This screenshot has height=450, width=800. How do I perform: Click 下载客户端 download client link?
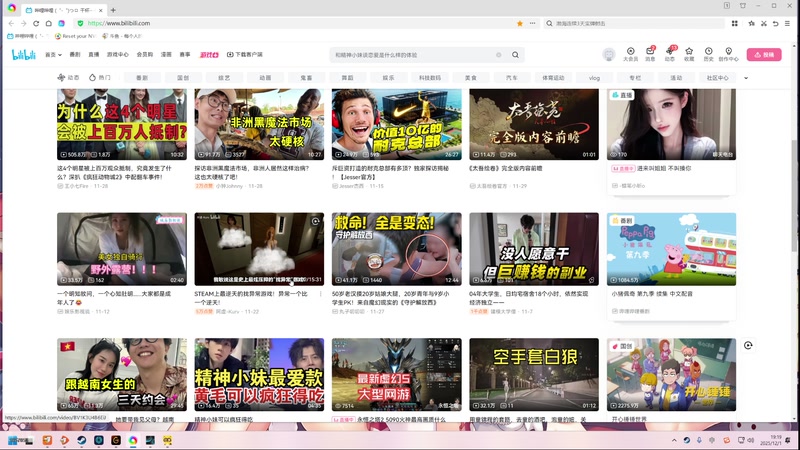pyautogui.click(x=245, y=55)
